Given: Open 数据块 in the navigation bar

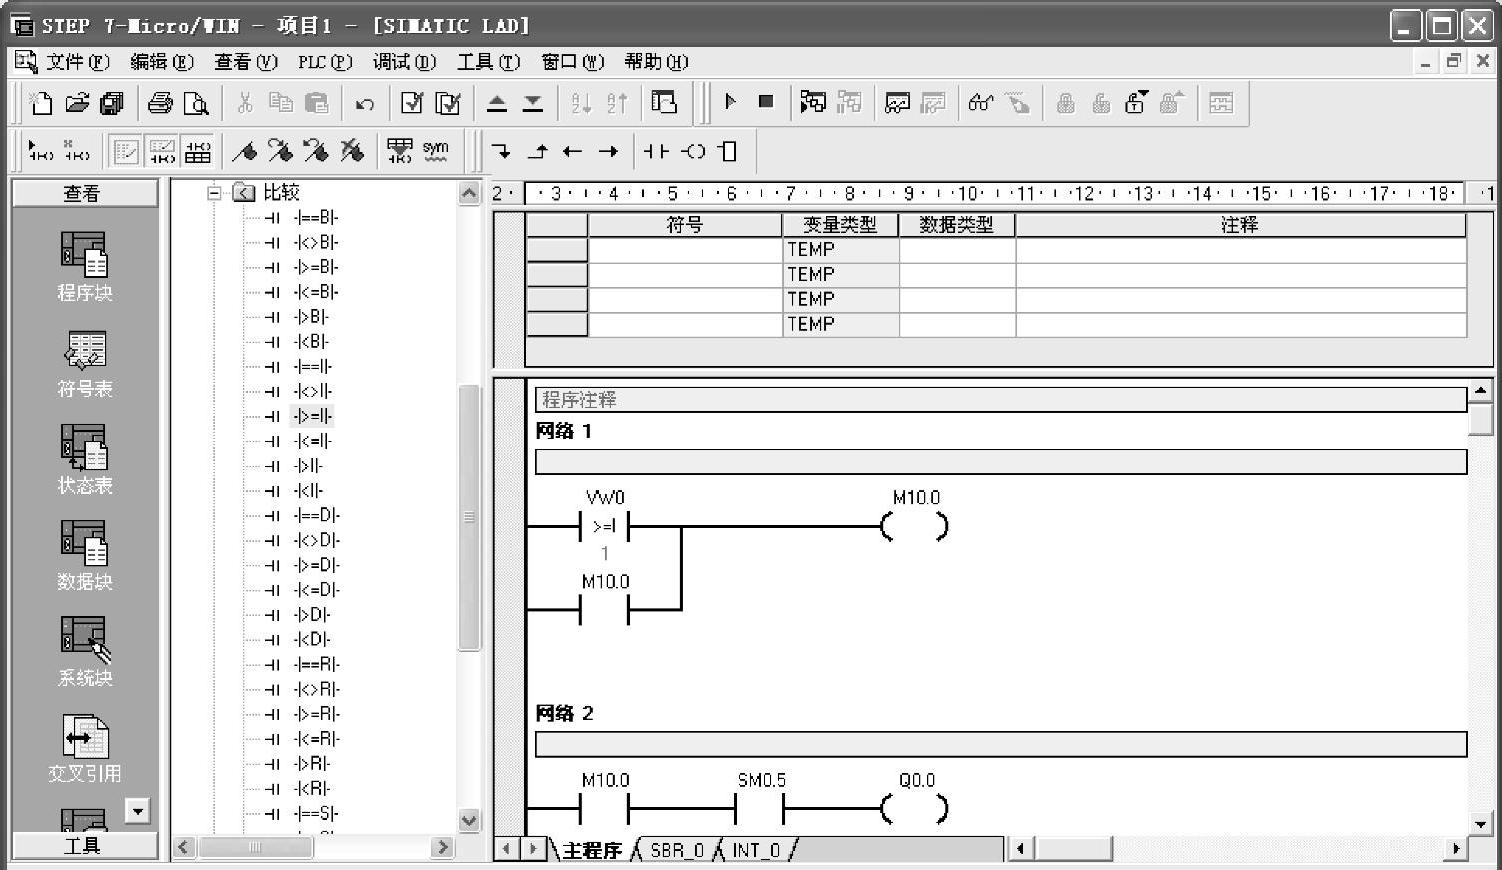Looking at the screenshot, I should tap(84, 556).
